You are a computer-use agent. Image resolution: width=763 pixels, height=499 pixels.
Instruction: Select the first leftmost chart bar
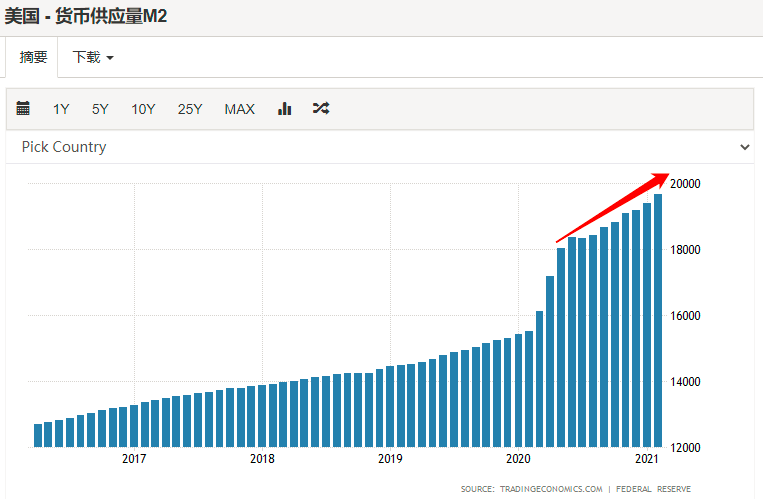pyautogui.click(x=38, y=435)
